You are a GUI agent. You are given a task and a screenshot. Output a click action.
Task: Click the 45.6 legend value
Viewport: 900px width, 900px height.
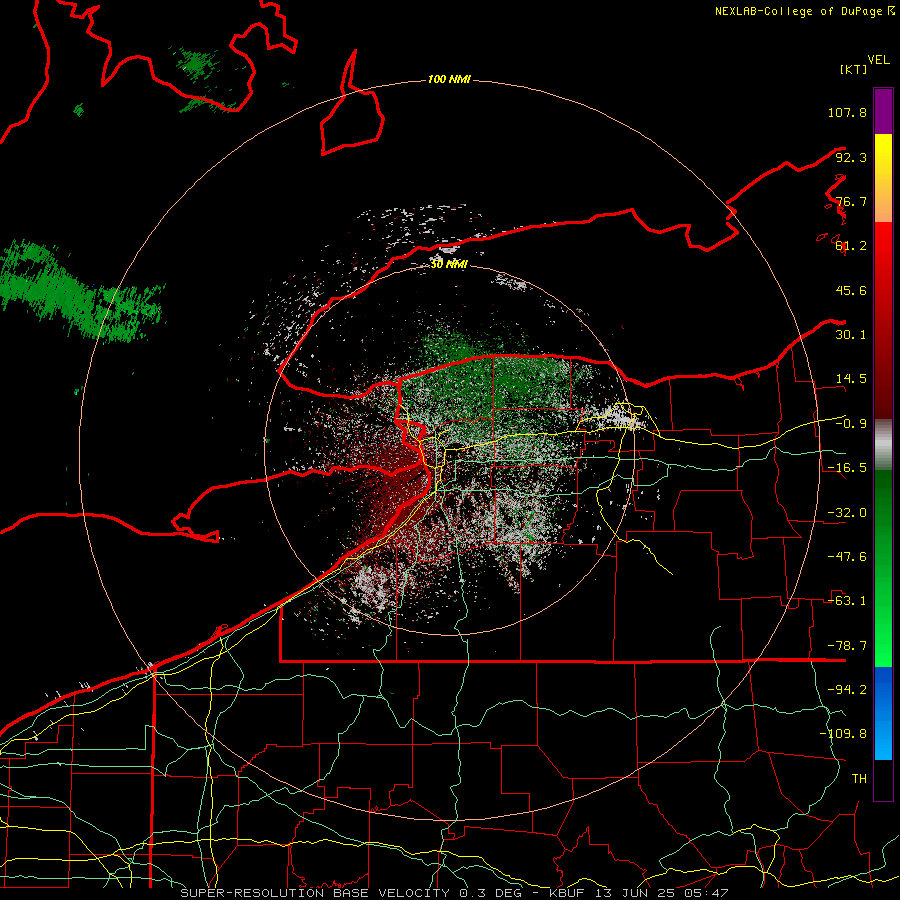(851, 290)
